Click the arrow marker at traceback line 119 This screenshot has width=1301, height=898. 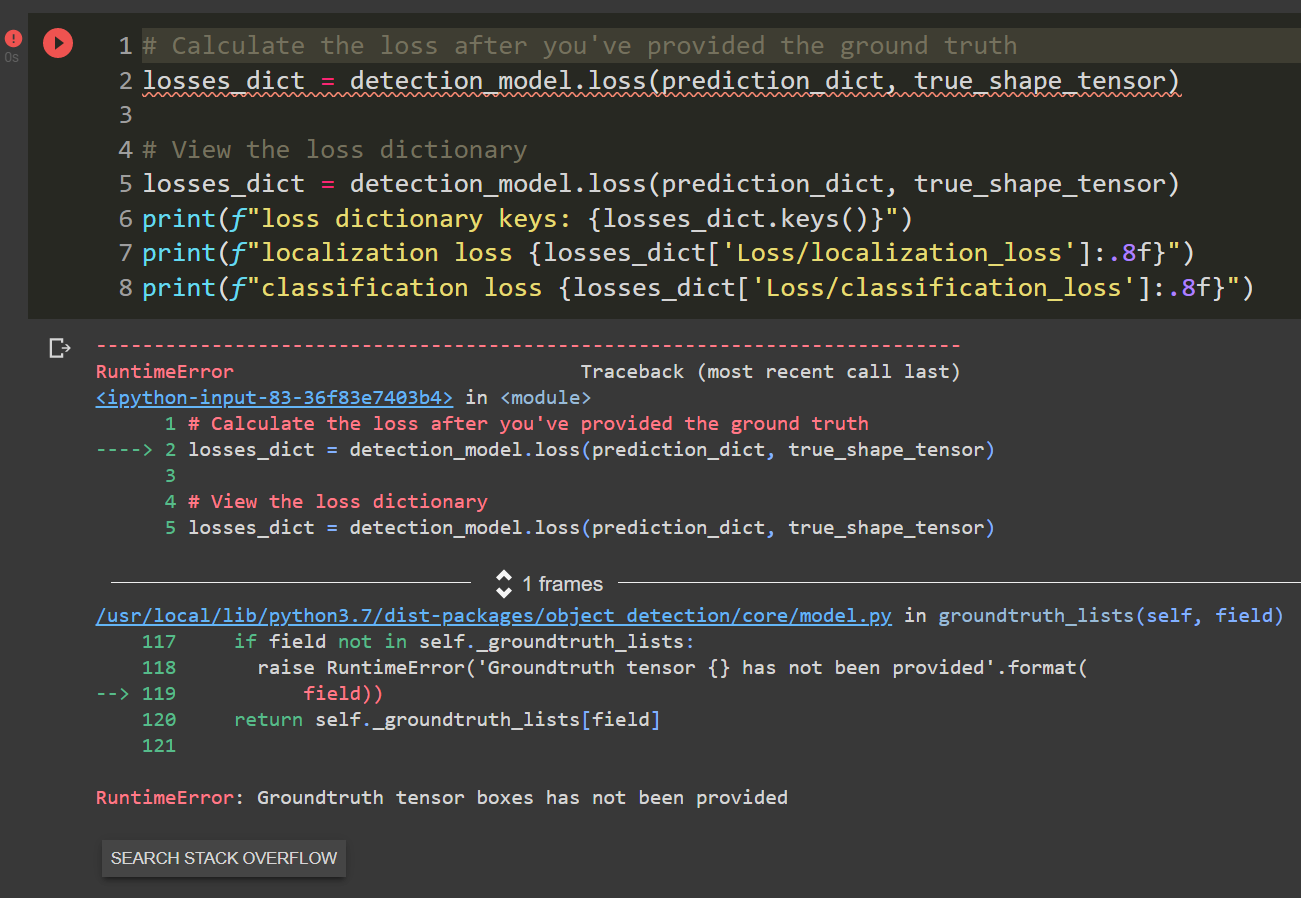(113, 693)
